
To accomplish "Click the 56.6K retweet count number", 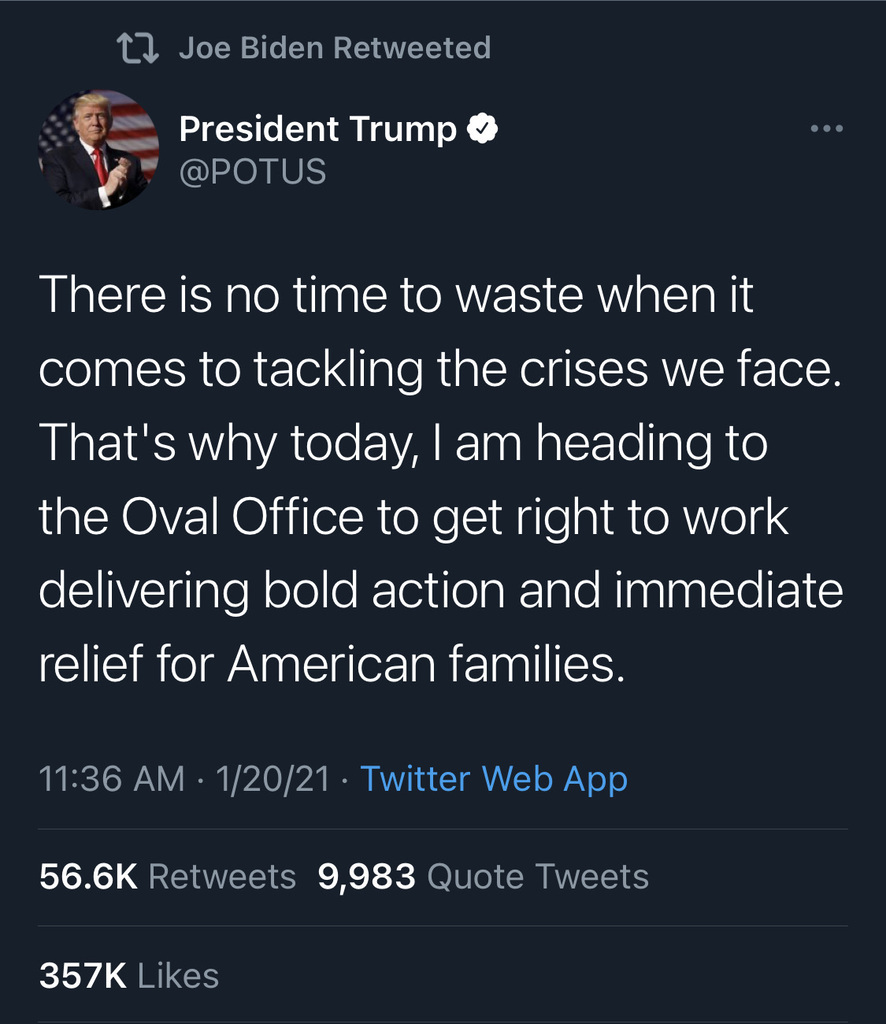I will pyautogui.click(x=87, y=877).
